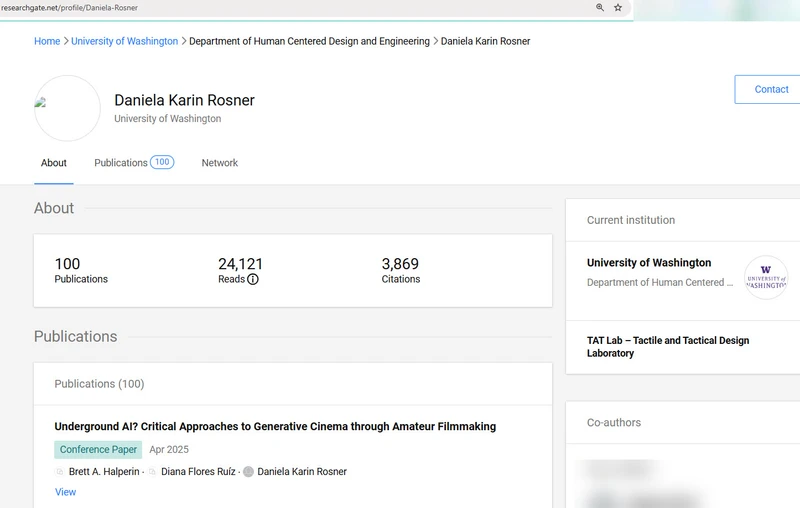The width and height of the screenshot is (800, 508).
Task: Go to Home in the breadcrumb
Action: (x=47, y=41)
